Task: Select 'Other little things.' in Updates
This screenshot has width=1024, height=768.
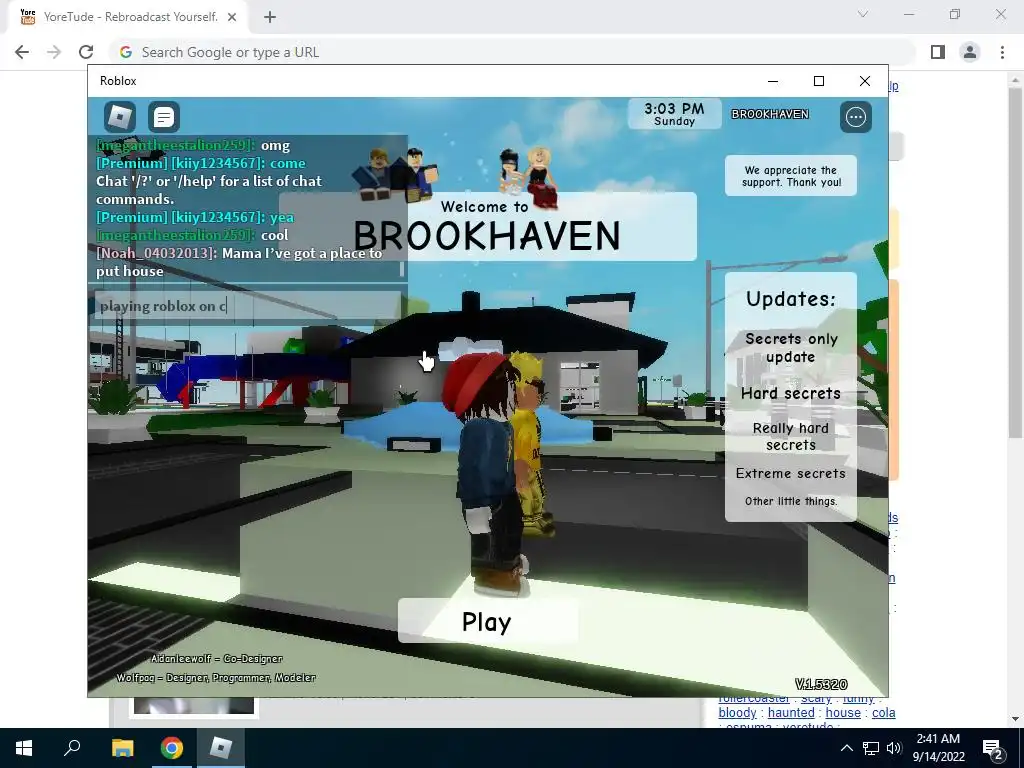Action: coord(791,502)
